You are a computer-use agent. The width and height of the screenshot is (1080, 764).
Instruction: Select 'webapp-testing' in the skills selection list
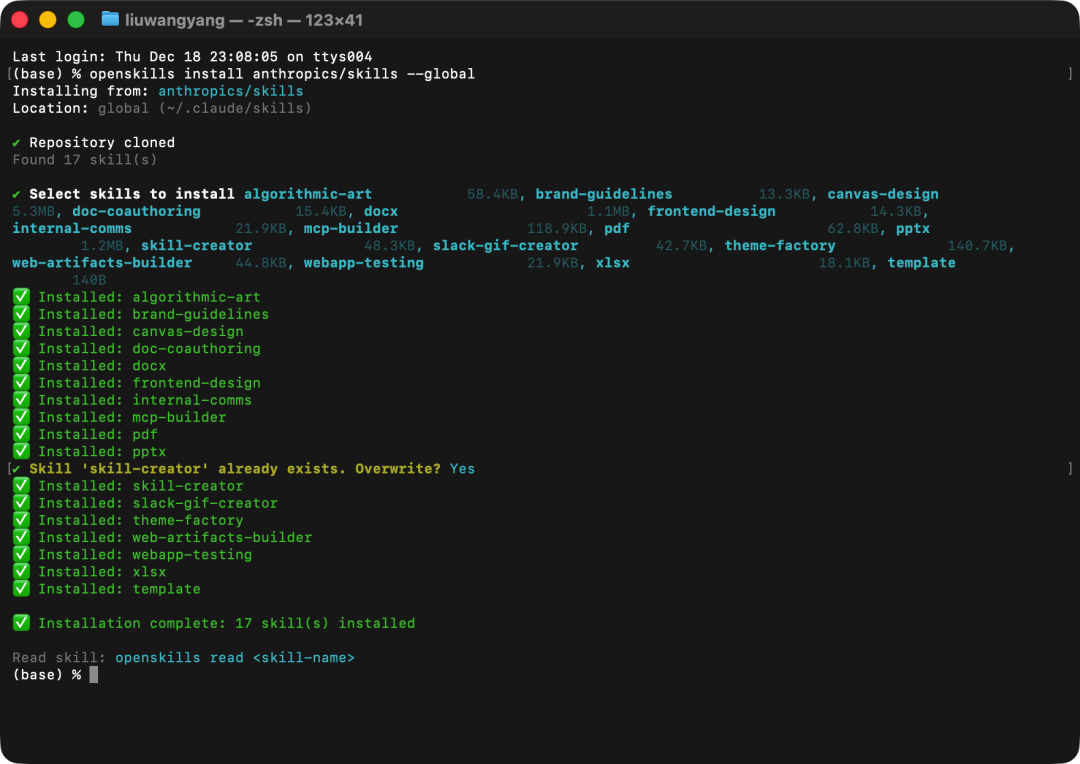click(363, 263)
